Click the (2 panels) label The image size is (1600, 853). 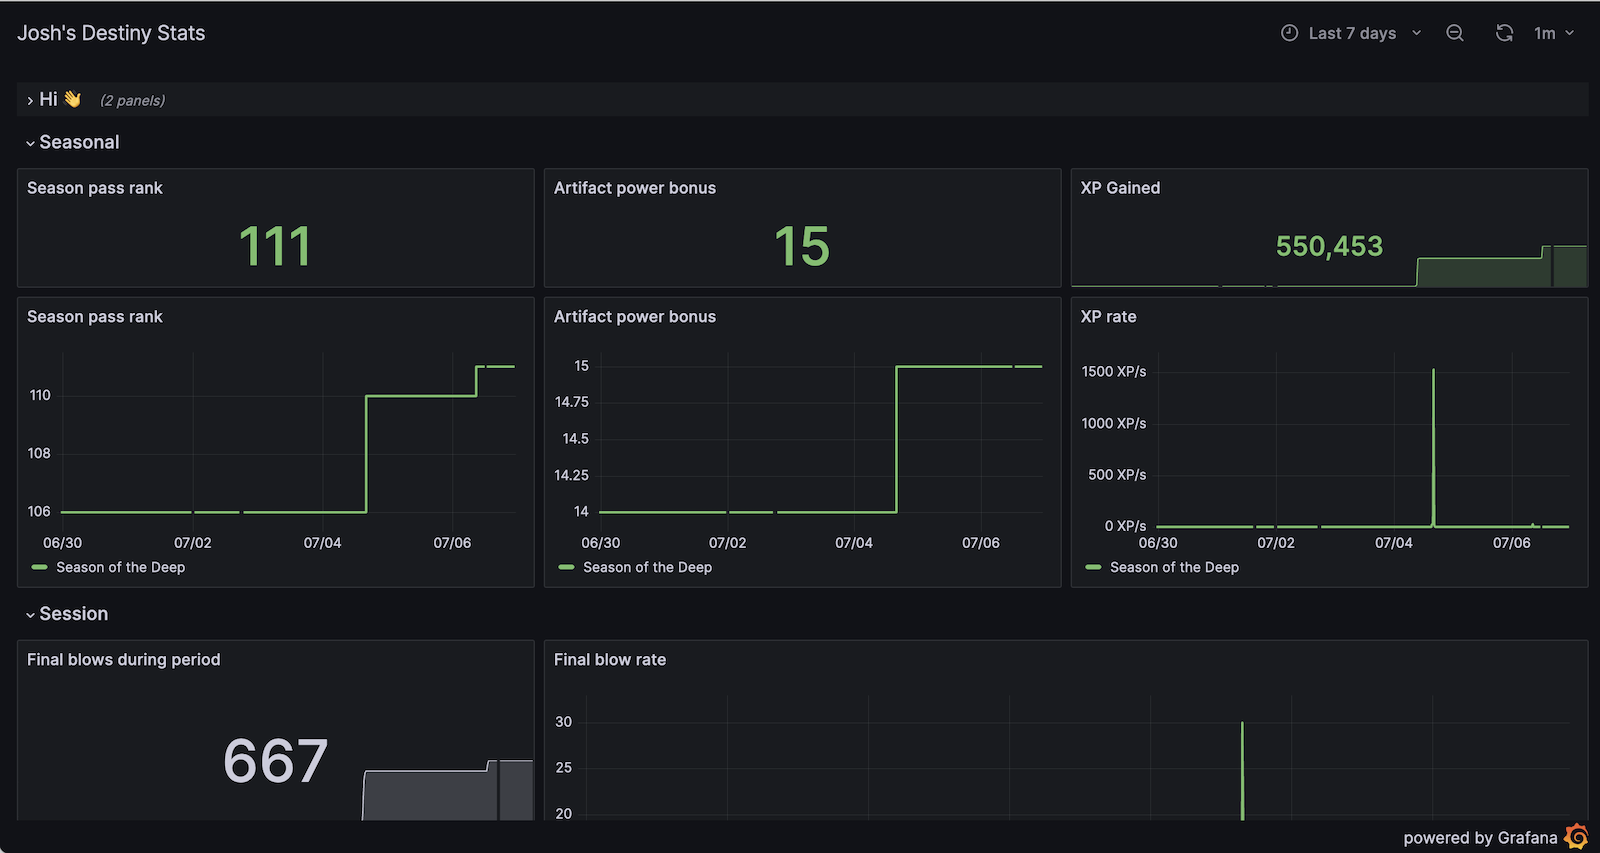pos(132,100)
